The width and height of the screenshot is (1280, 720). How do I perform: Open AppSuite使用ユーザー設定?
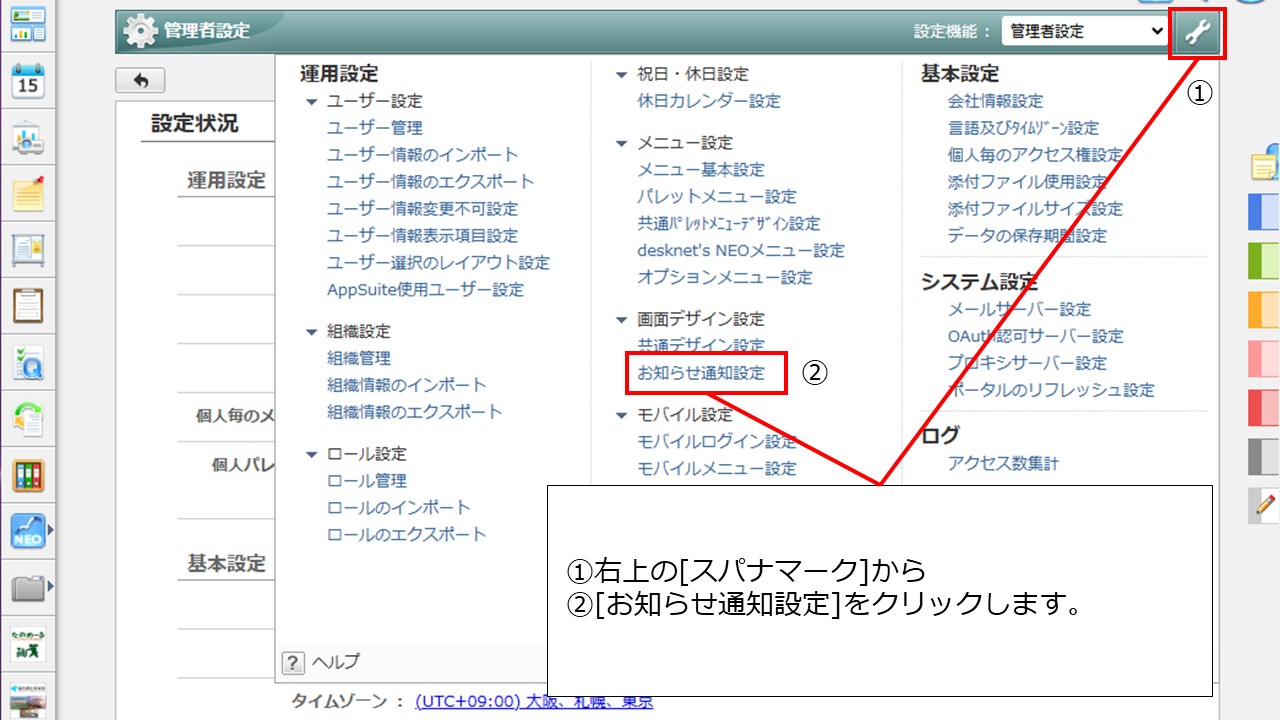click(x=426, y=290)
